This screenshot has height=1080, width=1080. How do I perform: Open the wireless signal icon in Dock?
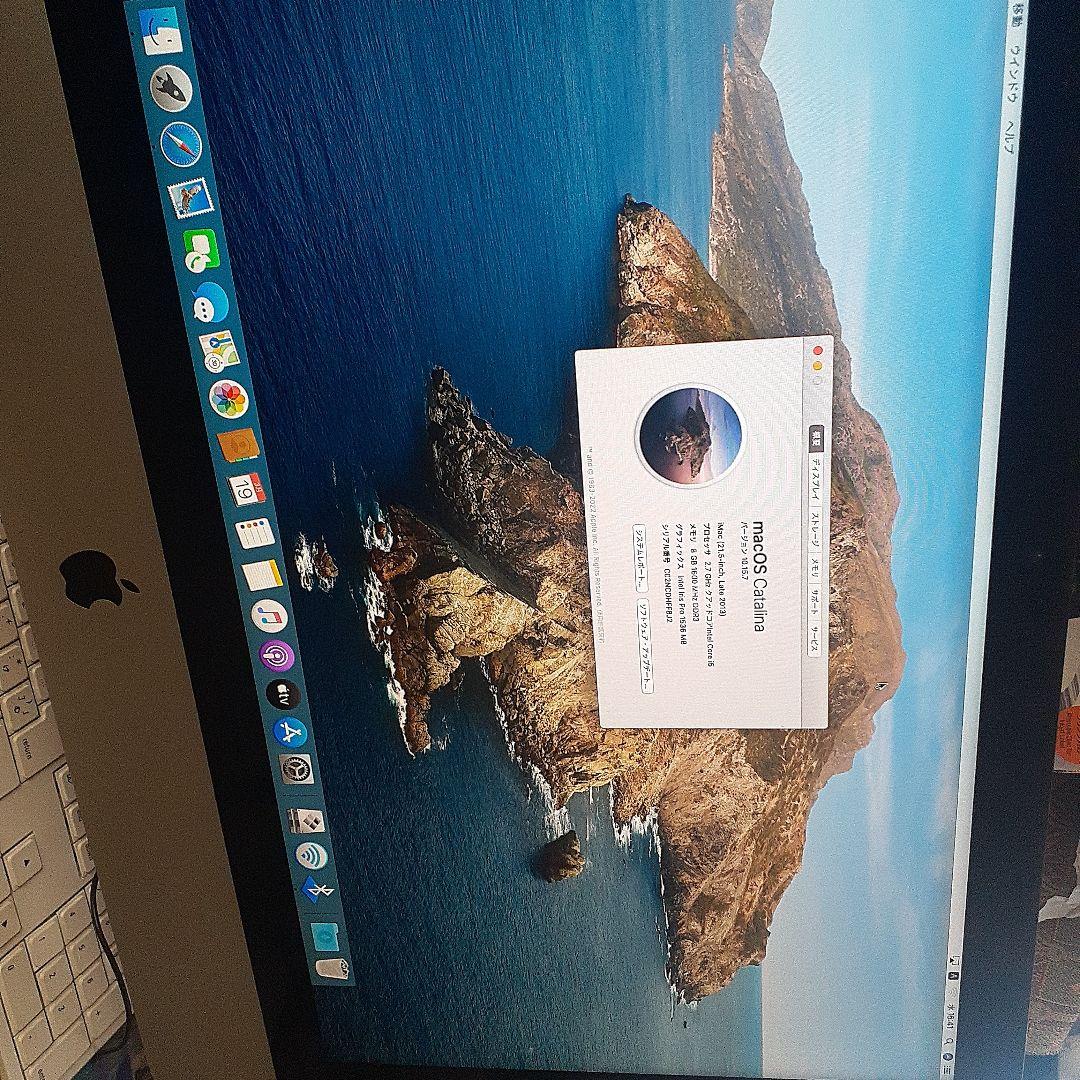click(x=311, y=855)
